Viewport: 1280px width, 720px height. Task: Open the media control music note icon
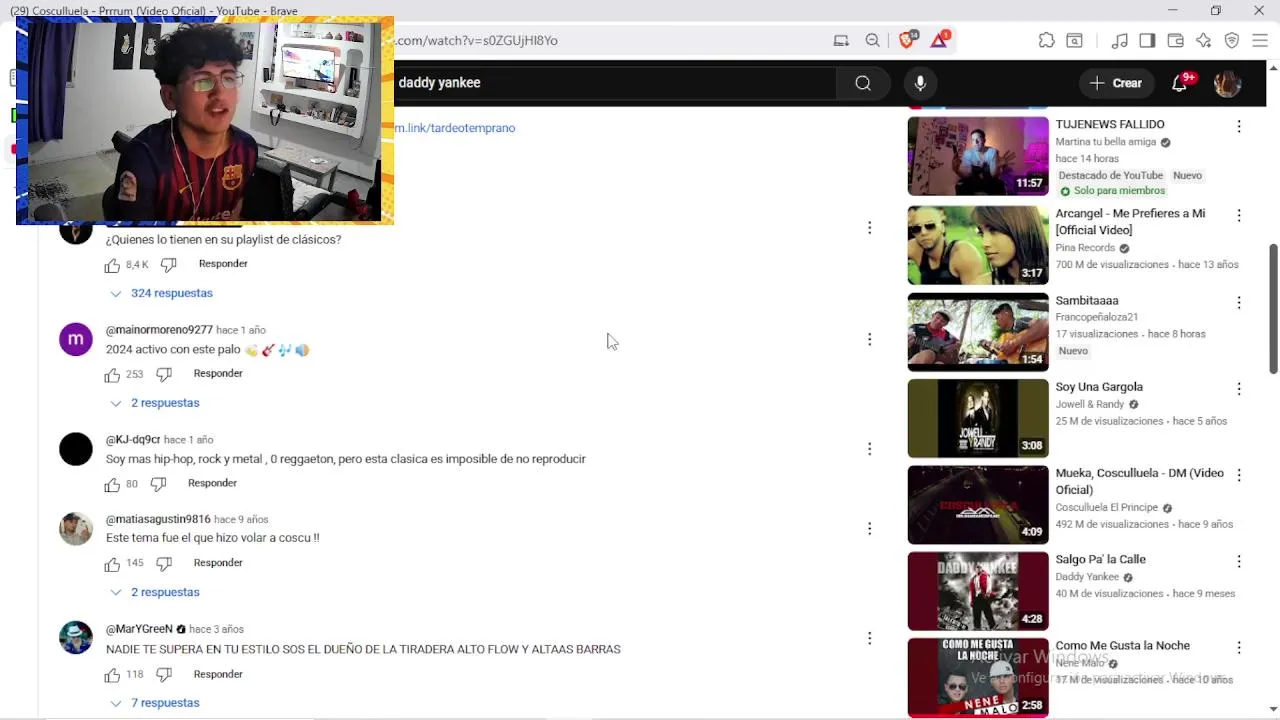point(1120,40)
